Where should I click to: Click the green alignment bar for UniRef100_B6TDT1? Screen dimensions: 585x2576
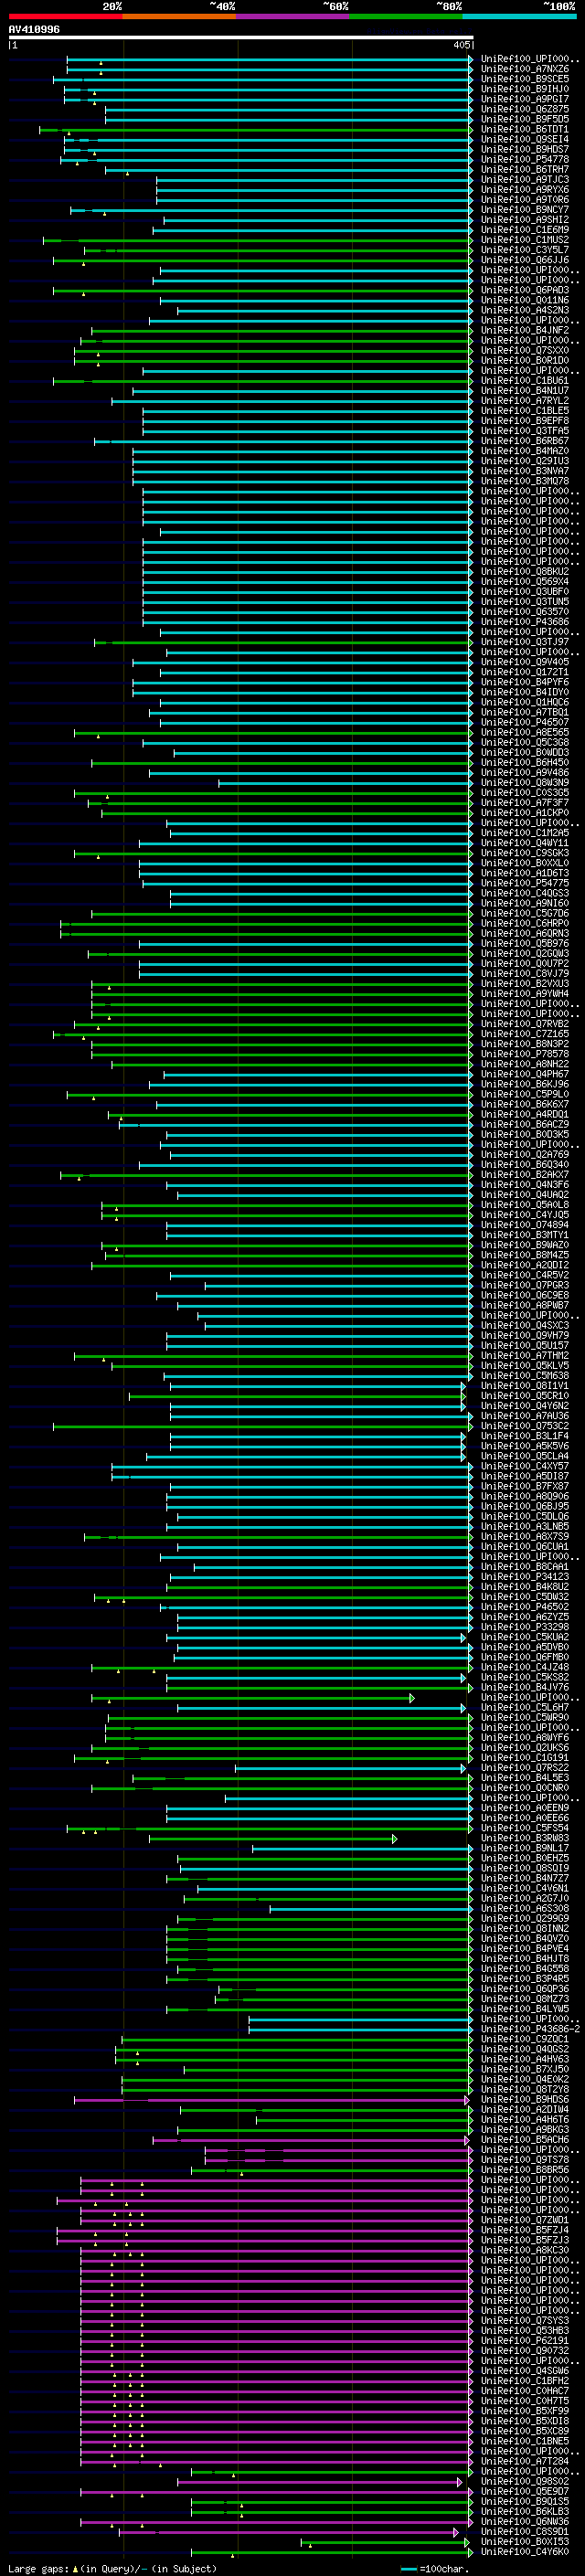256,129
